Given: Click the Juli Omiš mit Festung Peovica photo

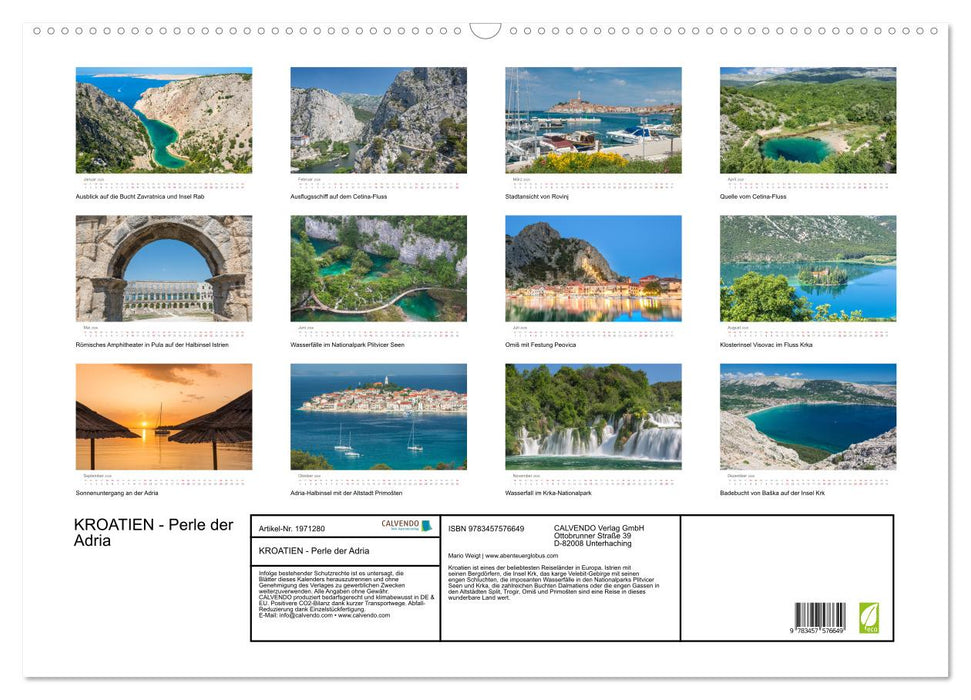Looking at the screenshot, I should click(x=592, y=267).
